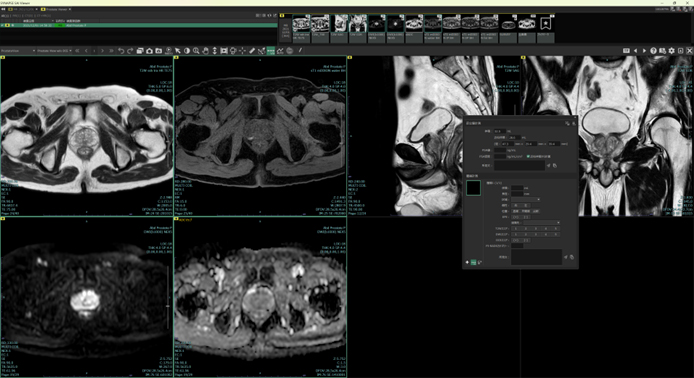Select the magnifier zoom tool
The image size is (694, 378).
(x=196, y=51)
